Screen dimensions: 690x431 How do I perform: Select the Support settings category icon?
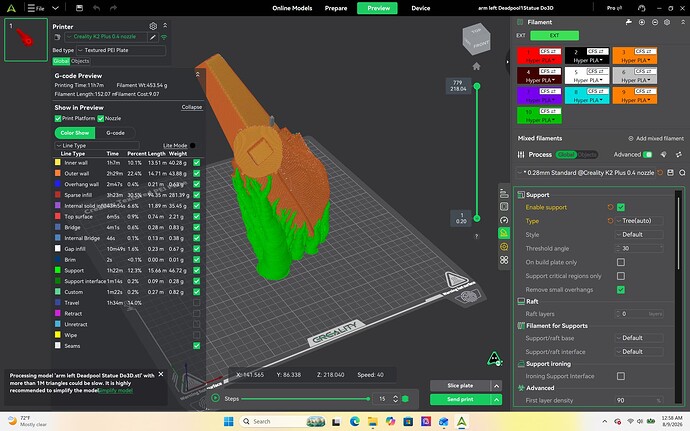pos(504,233)
